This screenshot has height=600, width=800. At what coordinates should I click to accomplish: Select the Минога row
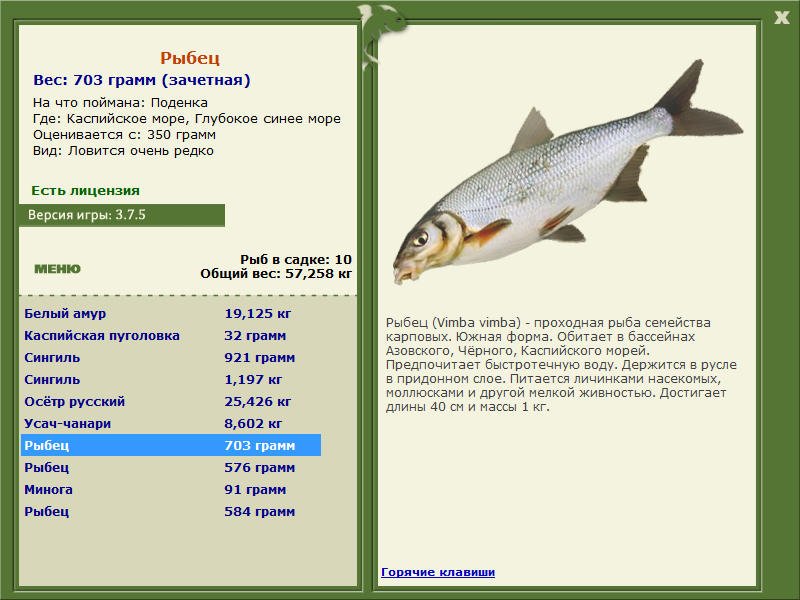tap(171, 489)
